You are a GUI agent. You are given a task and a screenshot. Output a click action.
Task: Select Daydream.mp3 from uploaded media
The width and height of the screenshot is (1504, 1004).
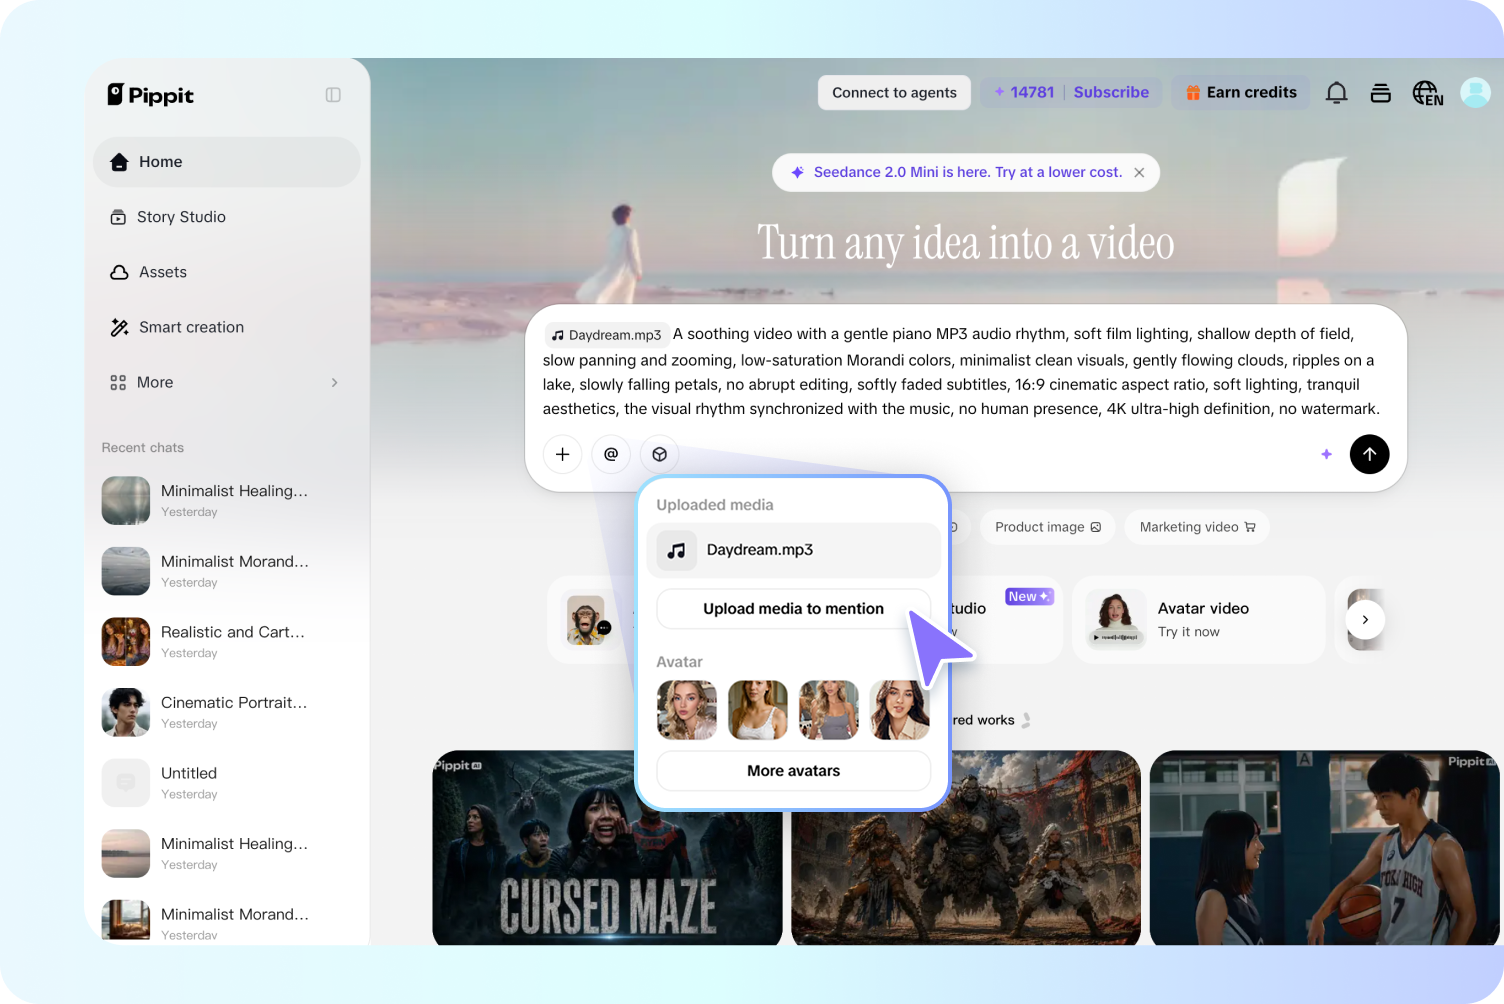(793, 550)
